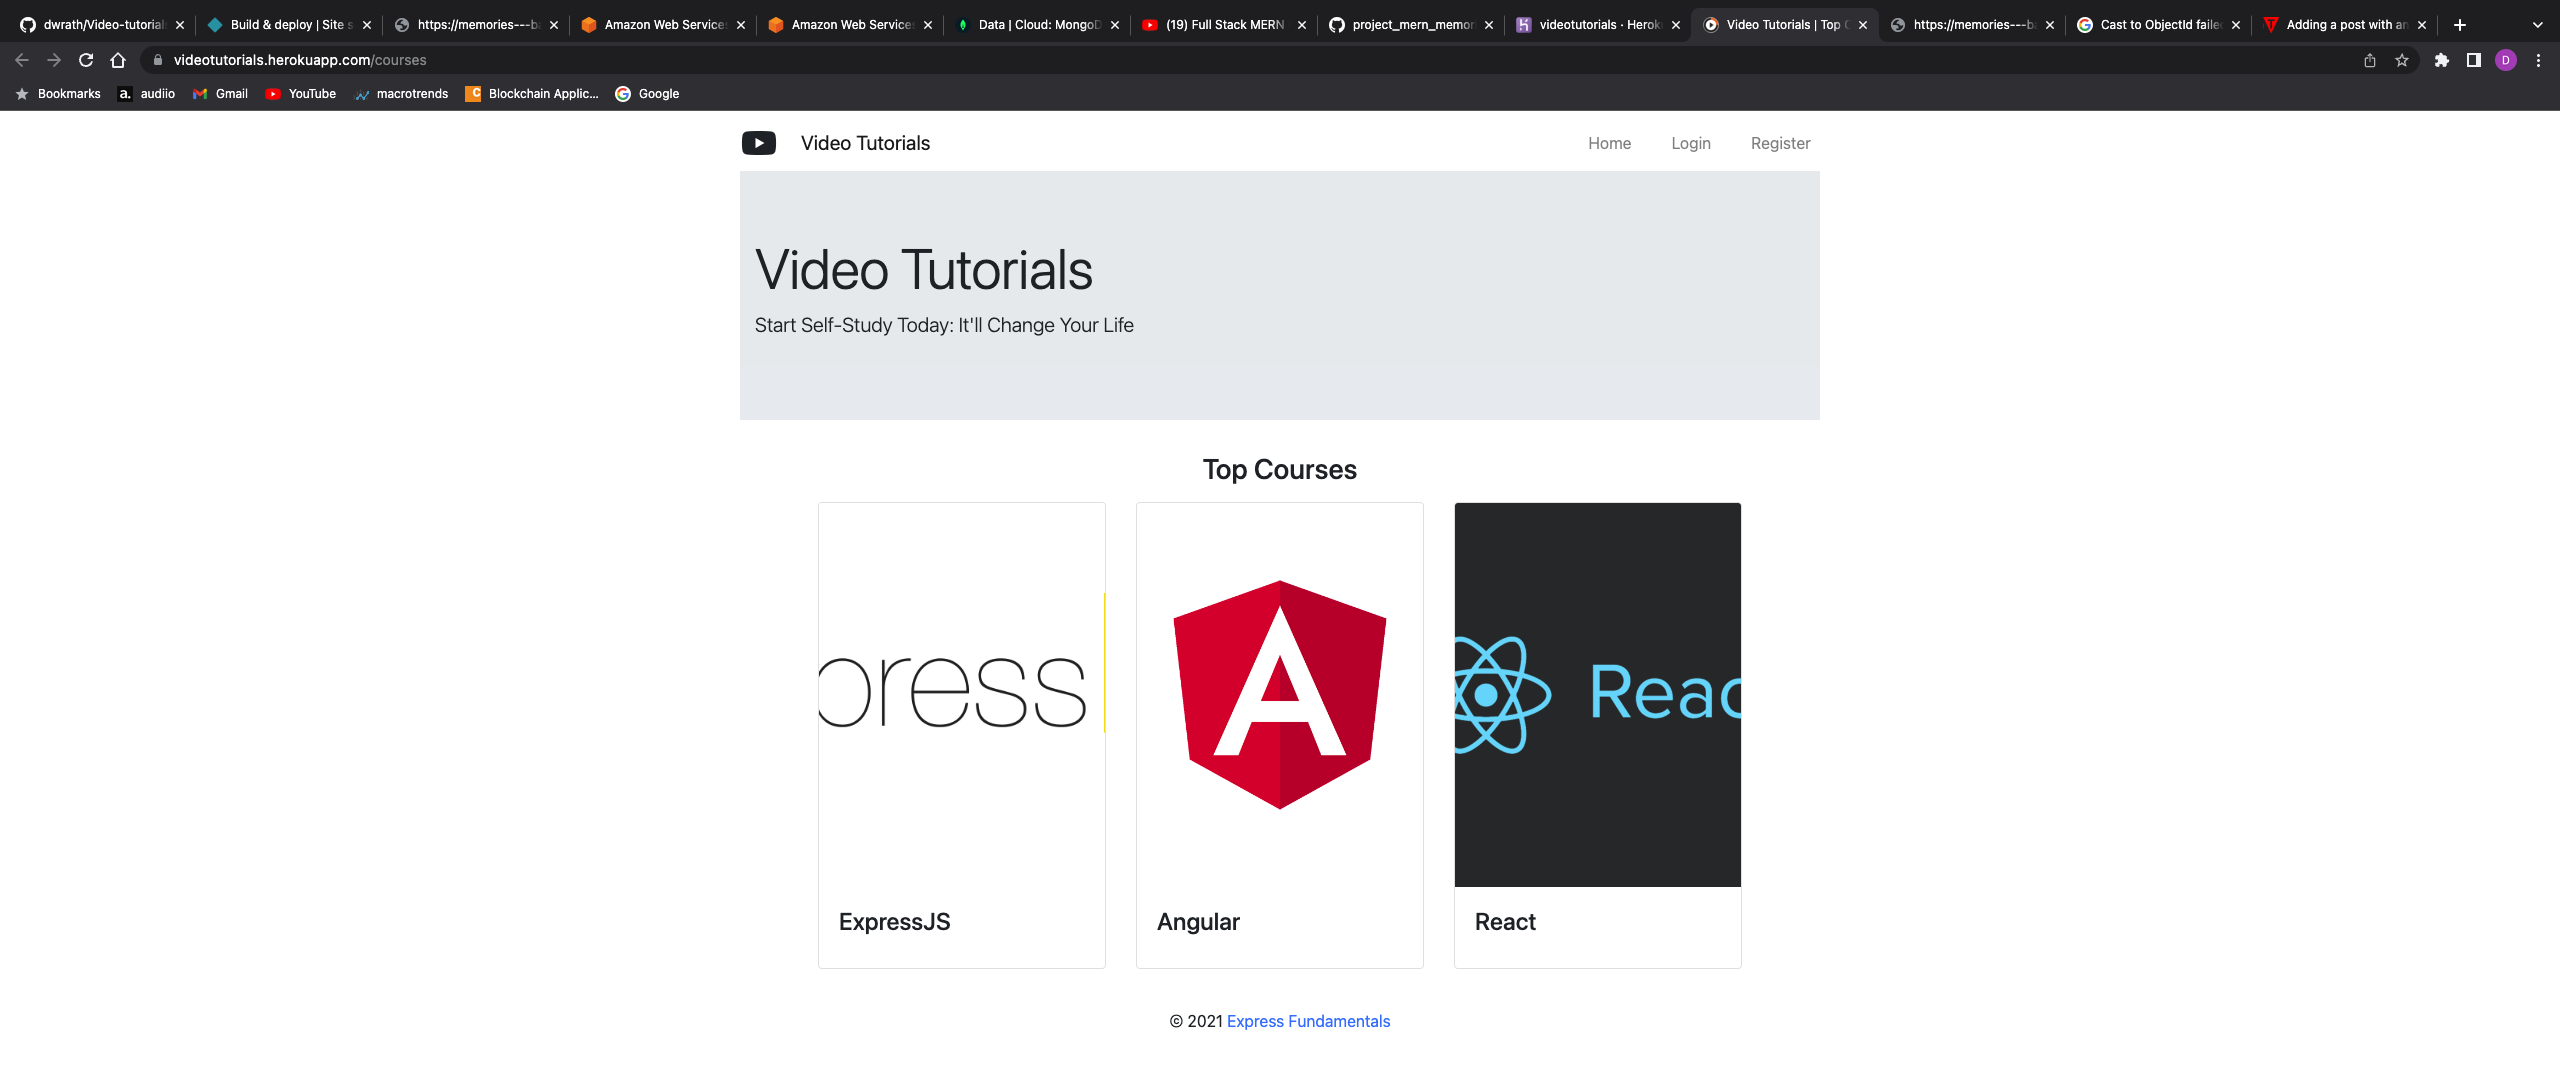Open the Chrome three-dot menu
This screenshot has width=2560, height=1080.
click(x=2538, y=60)
